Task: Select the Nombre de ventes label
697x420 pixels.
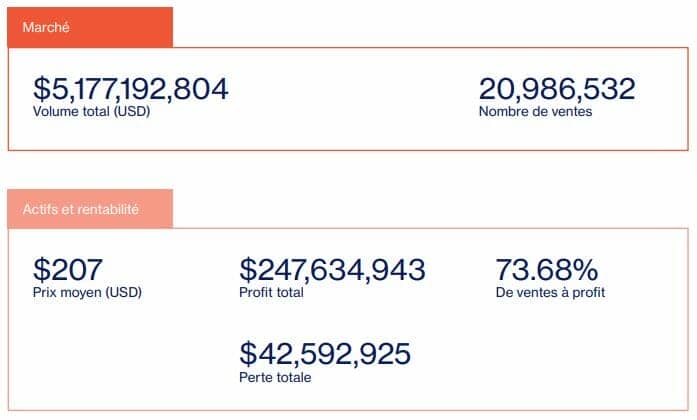Action: (x=535, y=112)
